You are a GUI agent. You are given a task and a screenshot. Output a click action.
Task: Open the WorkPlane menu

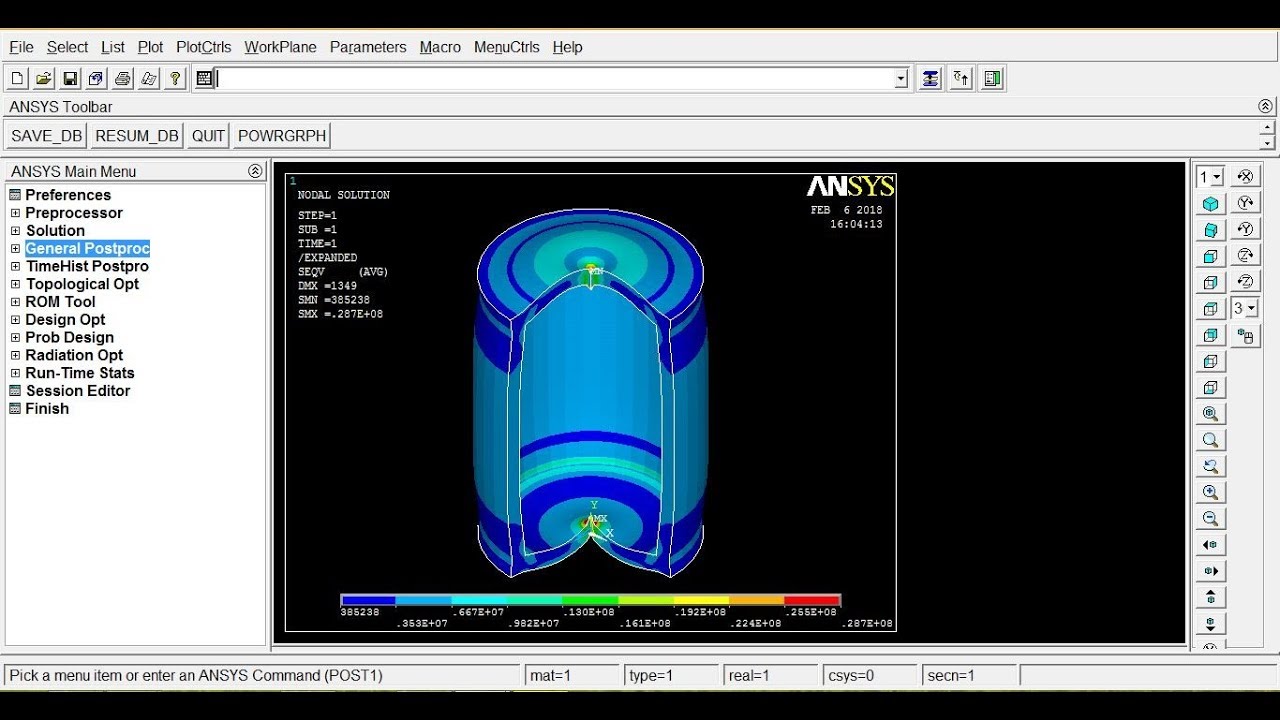(280, 47)
